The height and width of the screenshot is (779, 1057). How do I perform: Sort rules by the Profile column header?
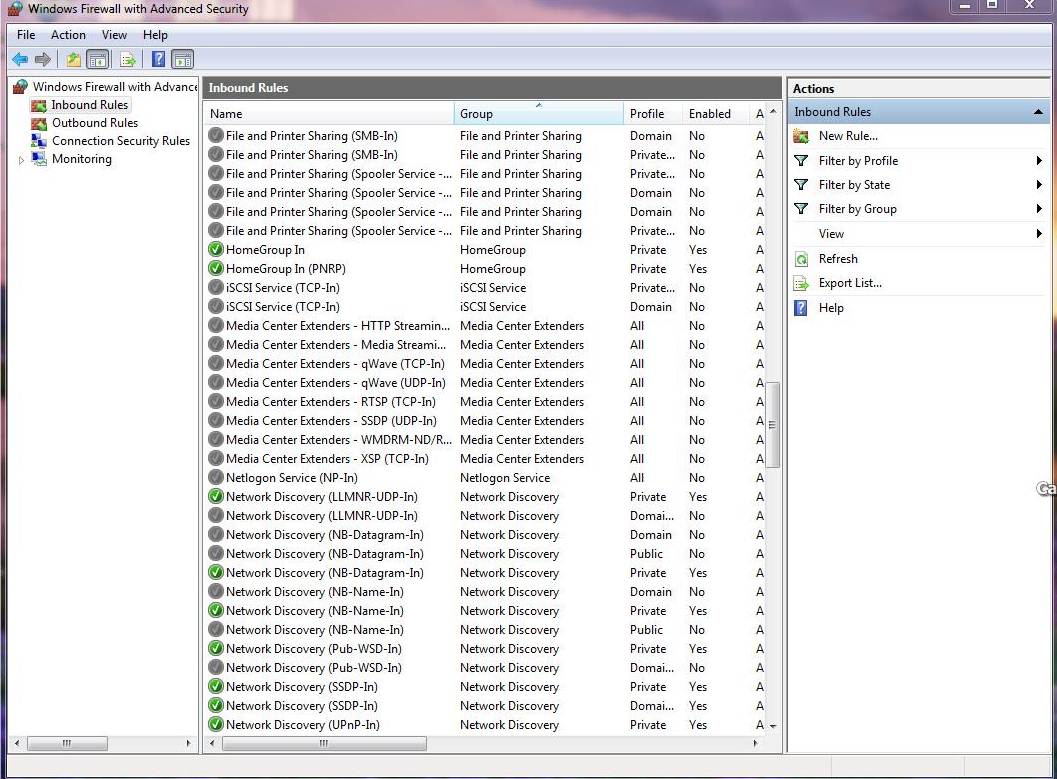click(653, 114)
